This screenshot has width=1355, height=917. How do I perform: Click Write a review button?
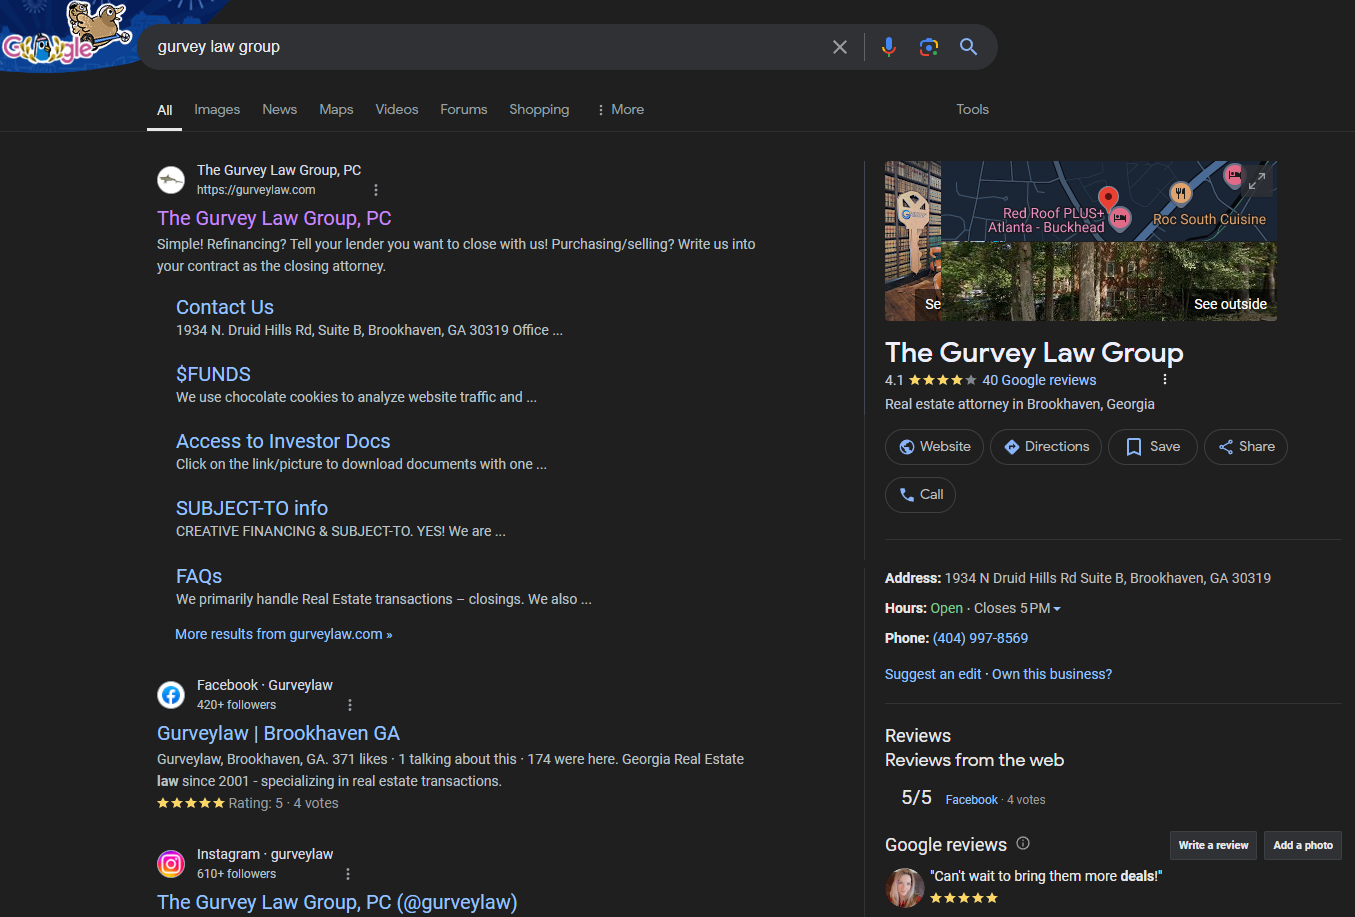coord(1213,845)
